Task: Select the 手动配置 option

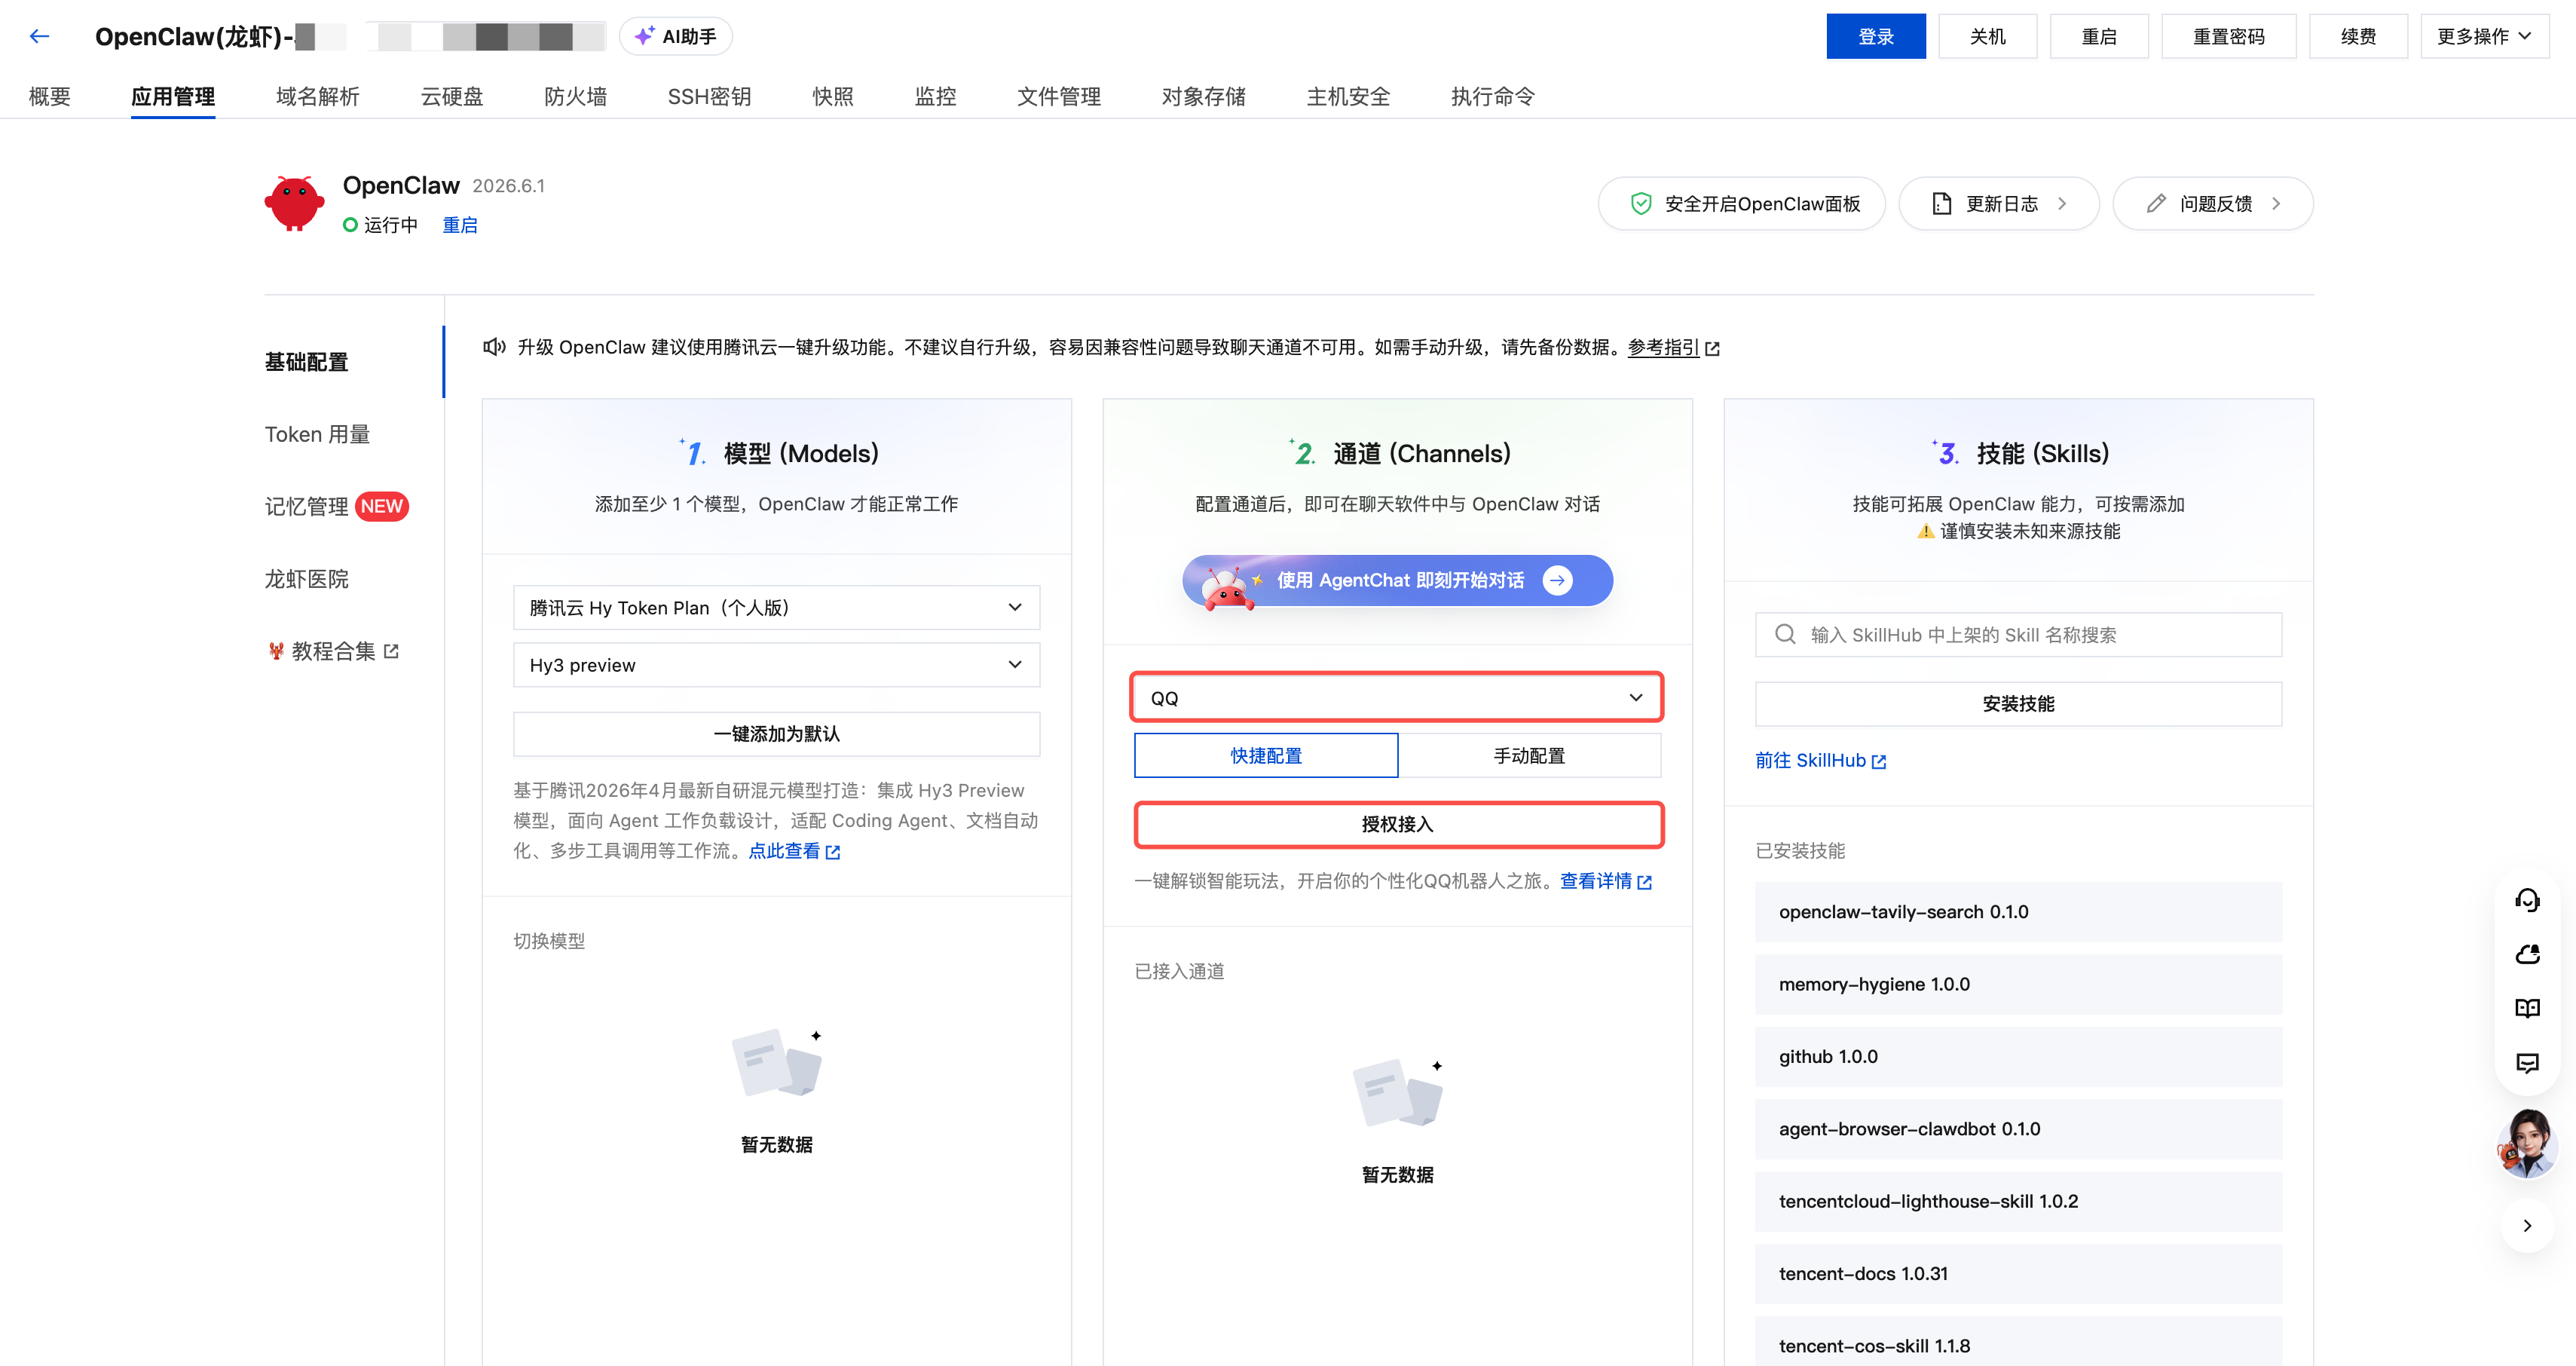Action: coord(1529,756)
